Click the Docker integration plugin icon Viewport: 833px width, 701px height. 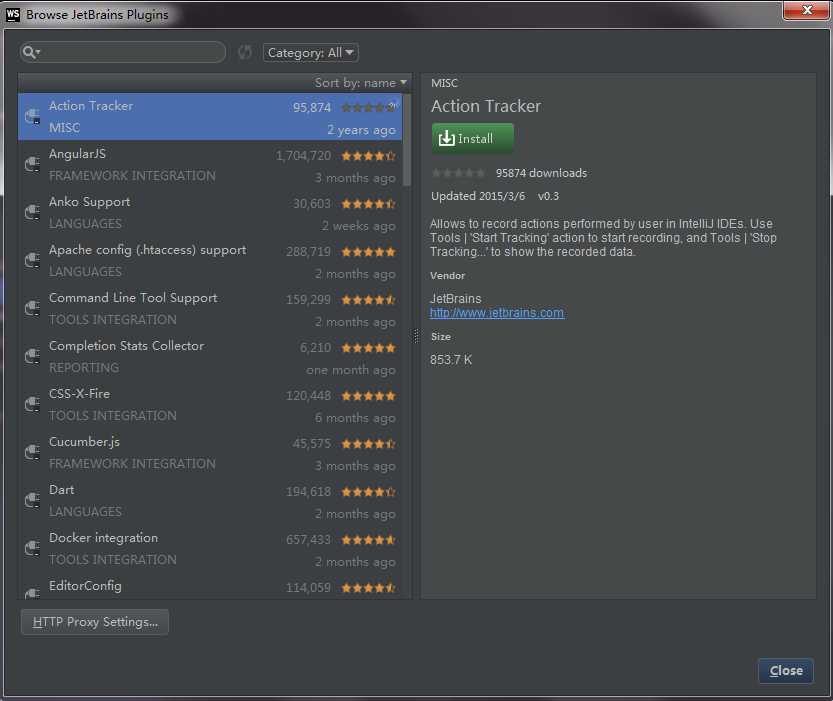coord(32,548)
